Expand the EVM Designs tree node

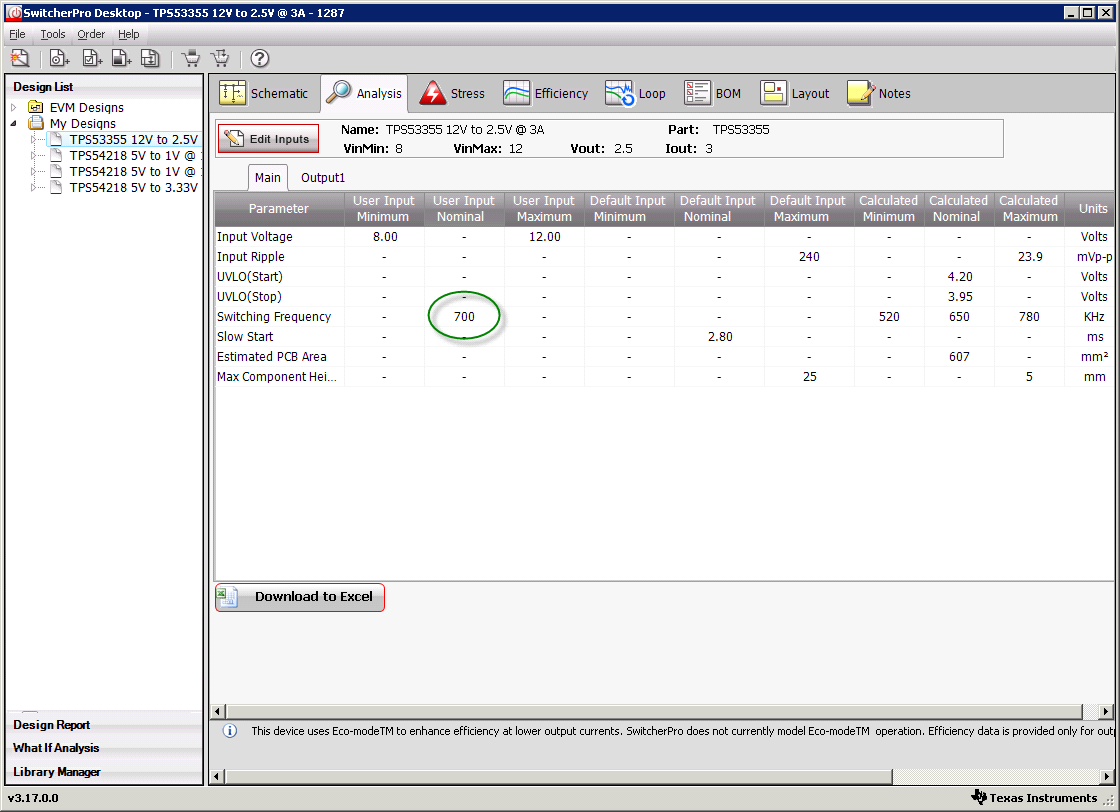[x=14, y=107]
